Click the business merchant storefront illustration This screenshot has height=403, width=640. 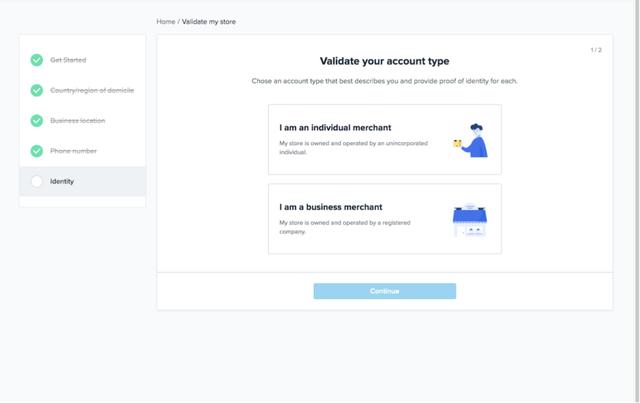coord(470,220)
